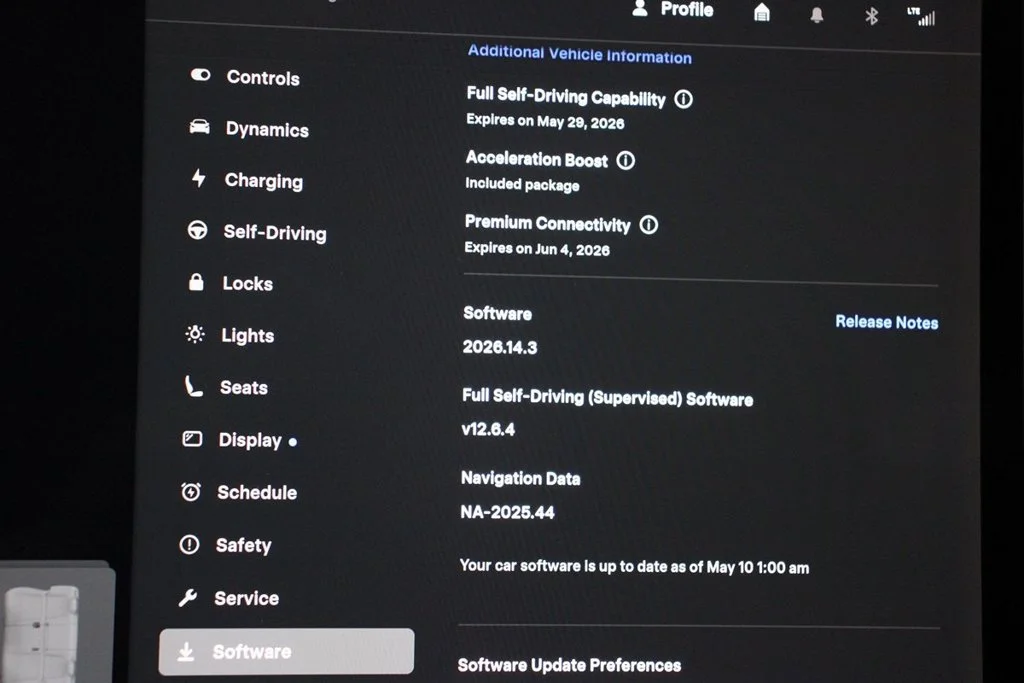The width and height of the screenshot is (1024, 683).
Task: Tap the LTE signal strength icon
Action: coord(921,16)
